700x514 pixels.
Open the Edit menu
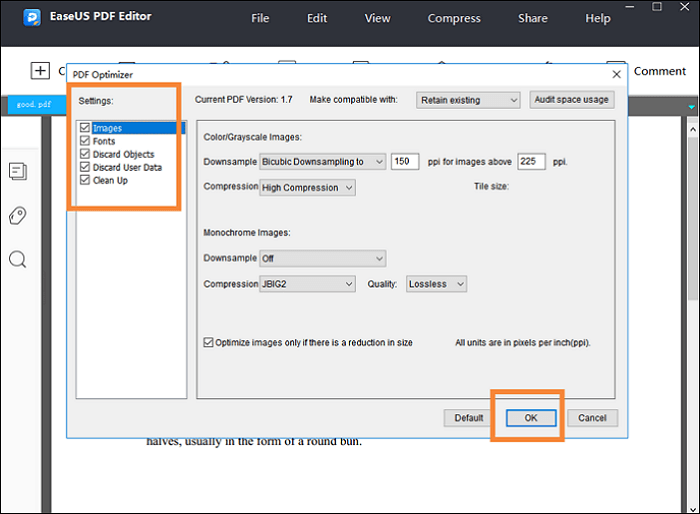tap(317, 18)
